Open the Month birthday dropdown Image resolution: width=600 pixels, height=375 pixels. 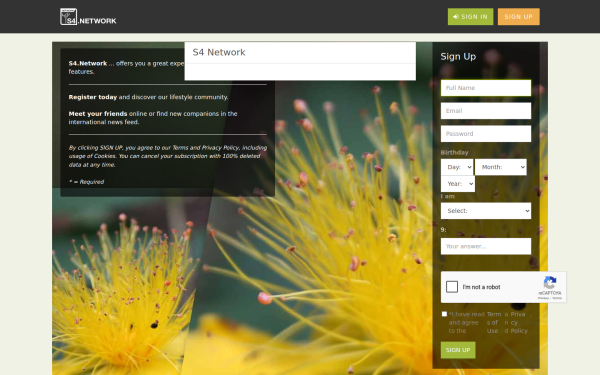tap(501, 167)
